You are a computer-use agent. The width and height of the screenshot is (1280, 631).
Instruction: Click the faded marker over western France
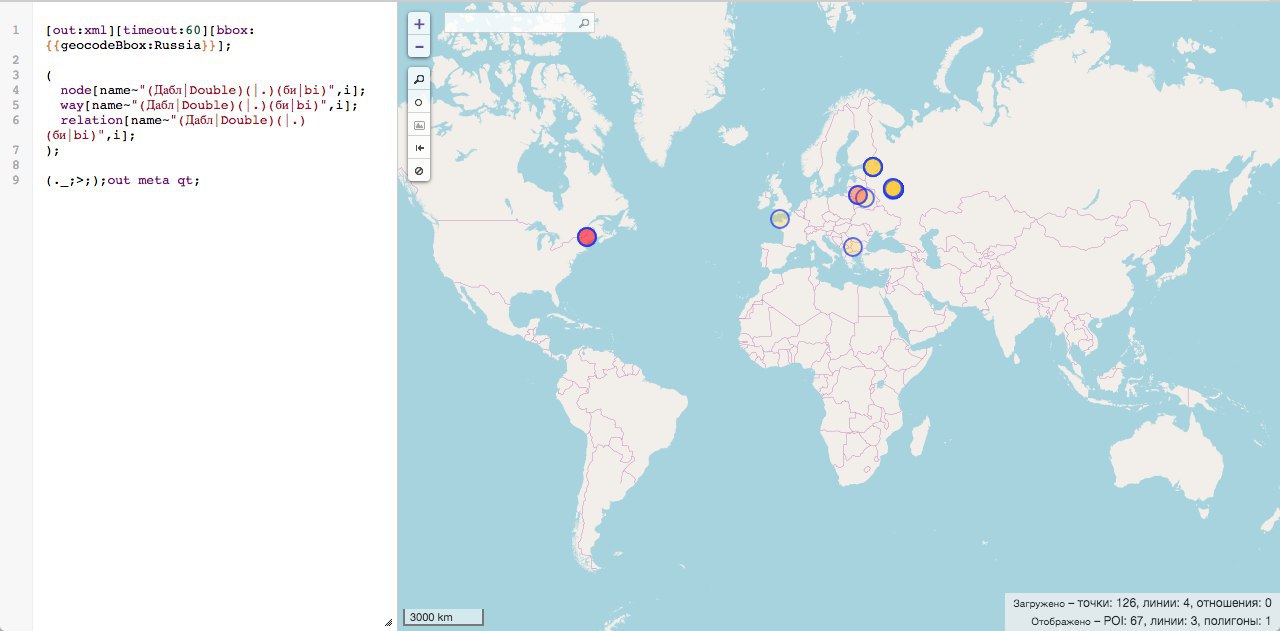780,218
